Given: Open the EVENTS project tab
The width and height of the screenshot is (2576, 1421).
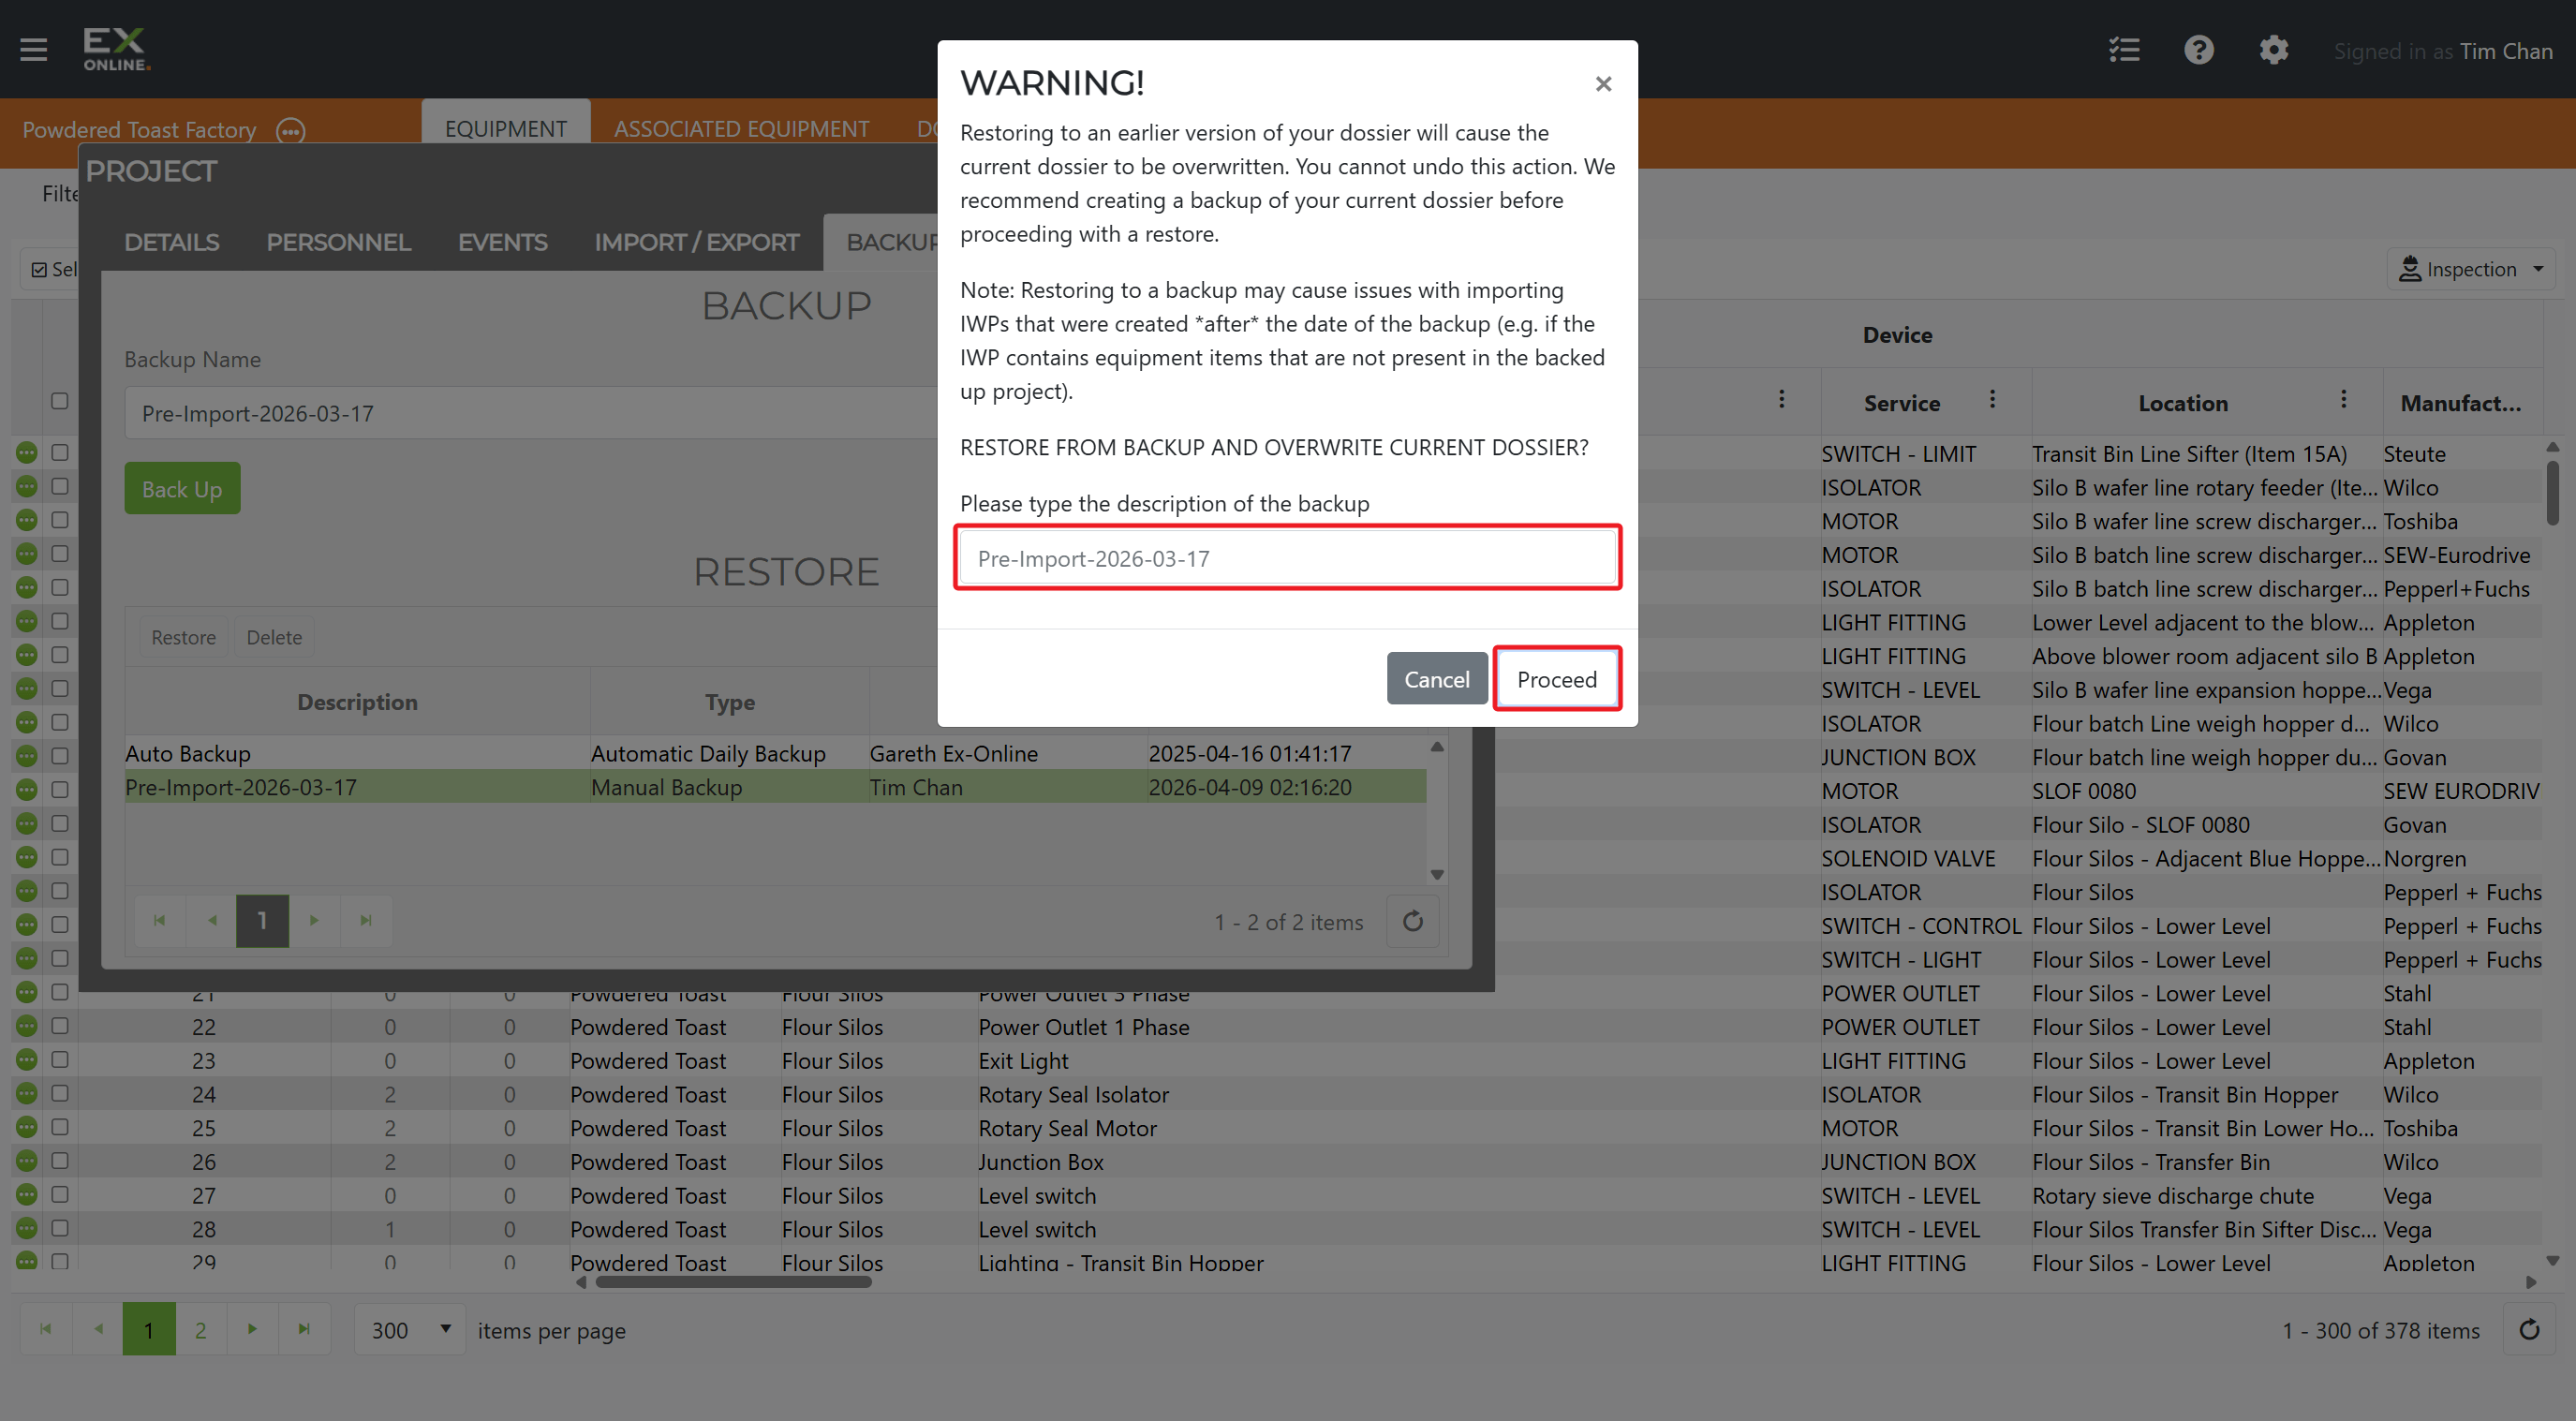Looking at the screenshot, I should point(502,242).
